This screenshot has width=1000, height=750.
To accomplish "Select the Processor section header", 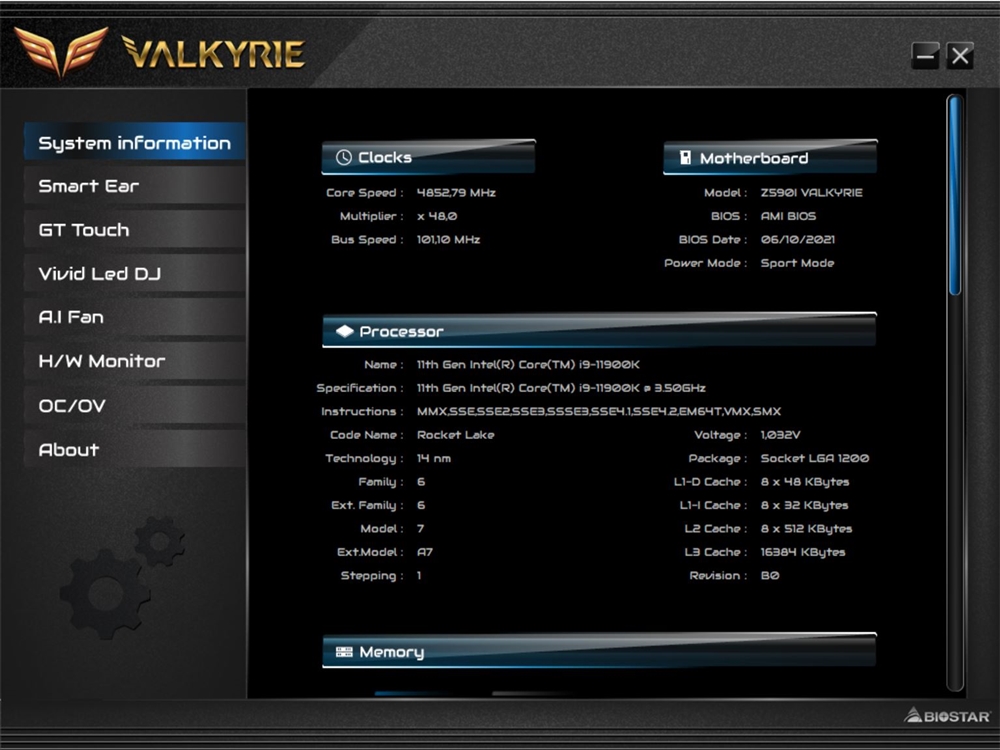I will [x=599, y=330].
